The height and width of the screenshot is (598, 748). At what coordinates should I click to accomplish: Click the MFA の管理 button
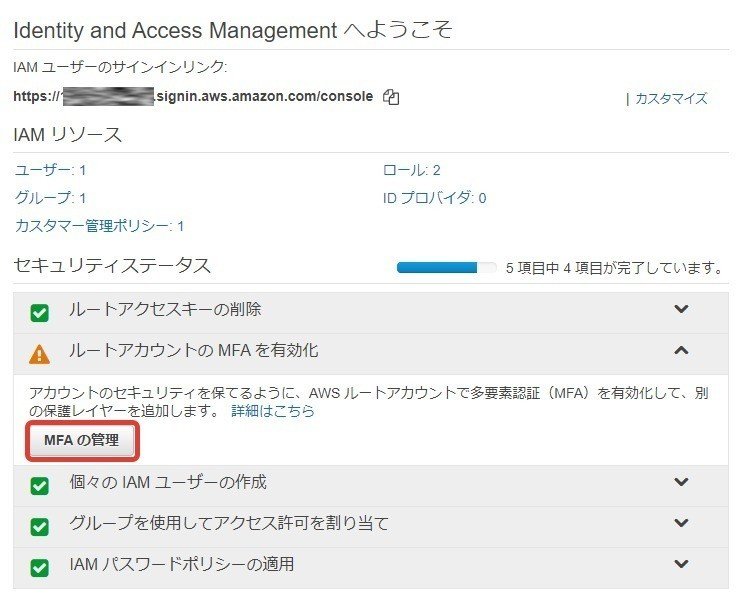82,440
